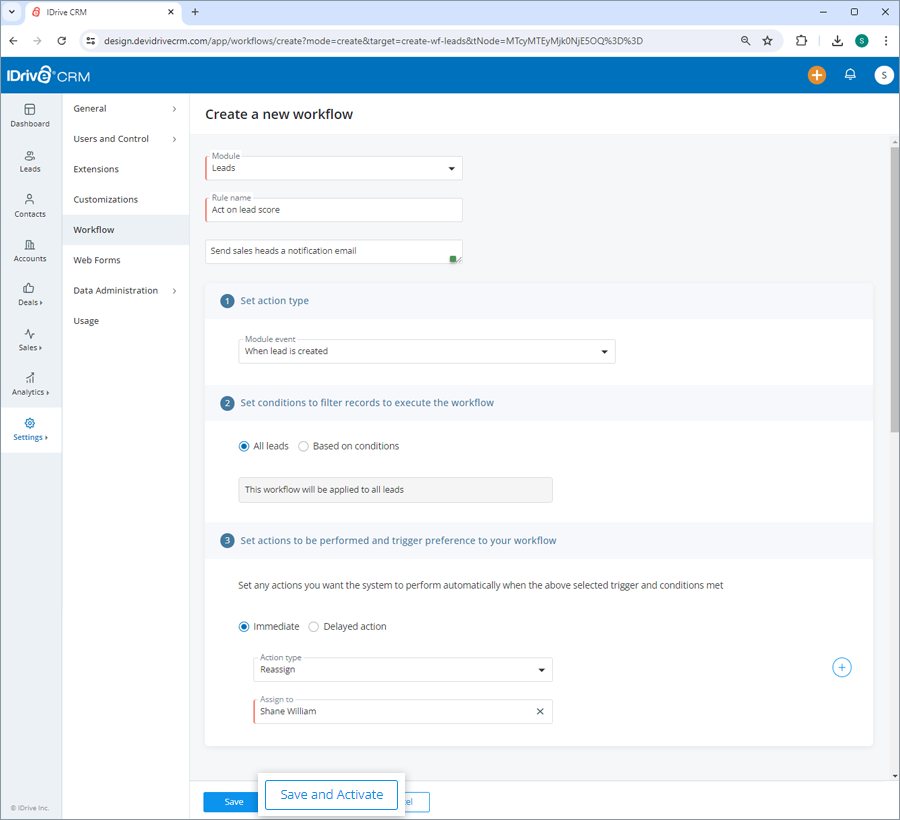Click the orange quick-add plus icon
900x820 pixels.
pos(817,75)
